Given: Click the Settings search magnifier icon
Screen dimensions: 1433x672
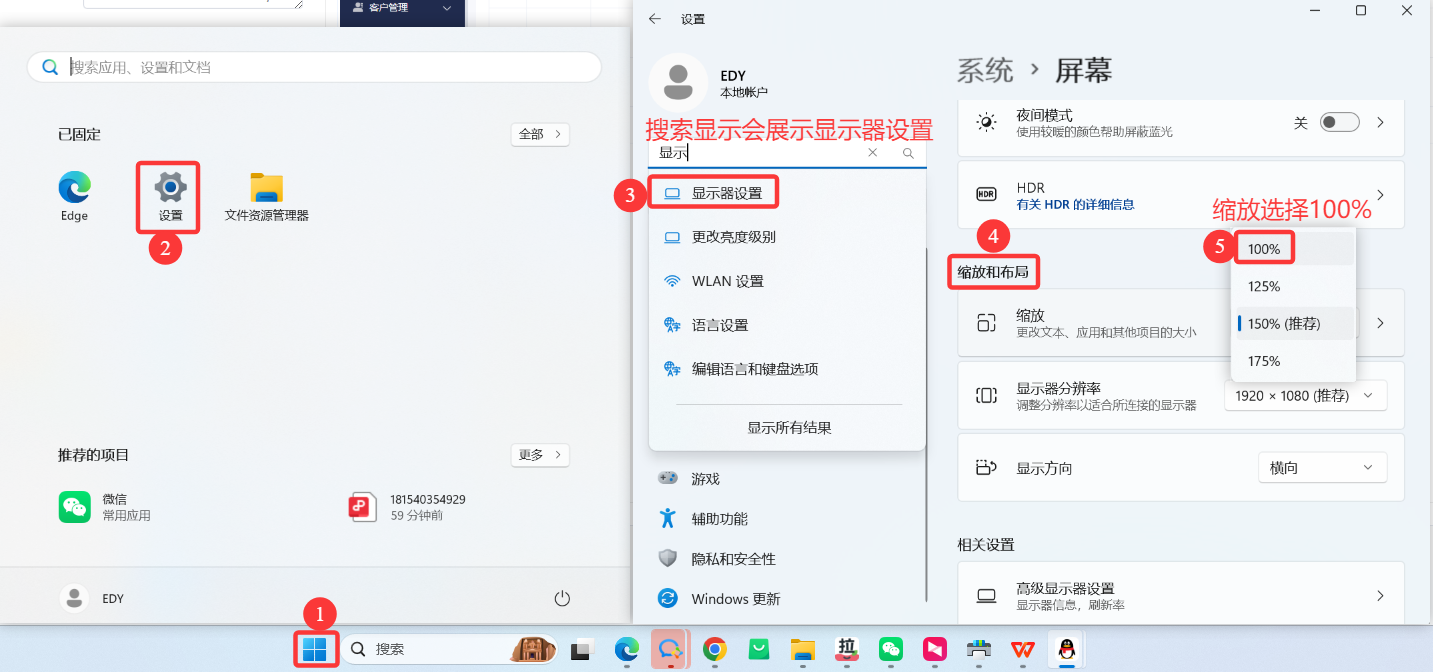Looking at the screenshot, I should [908, 153].
